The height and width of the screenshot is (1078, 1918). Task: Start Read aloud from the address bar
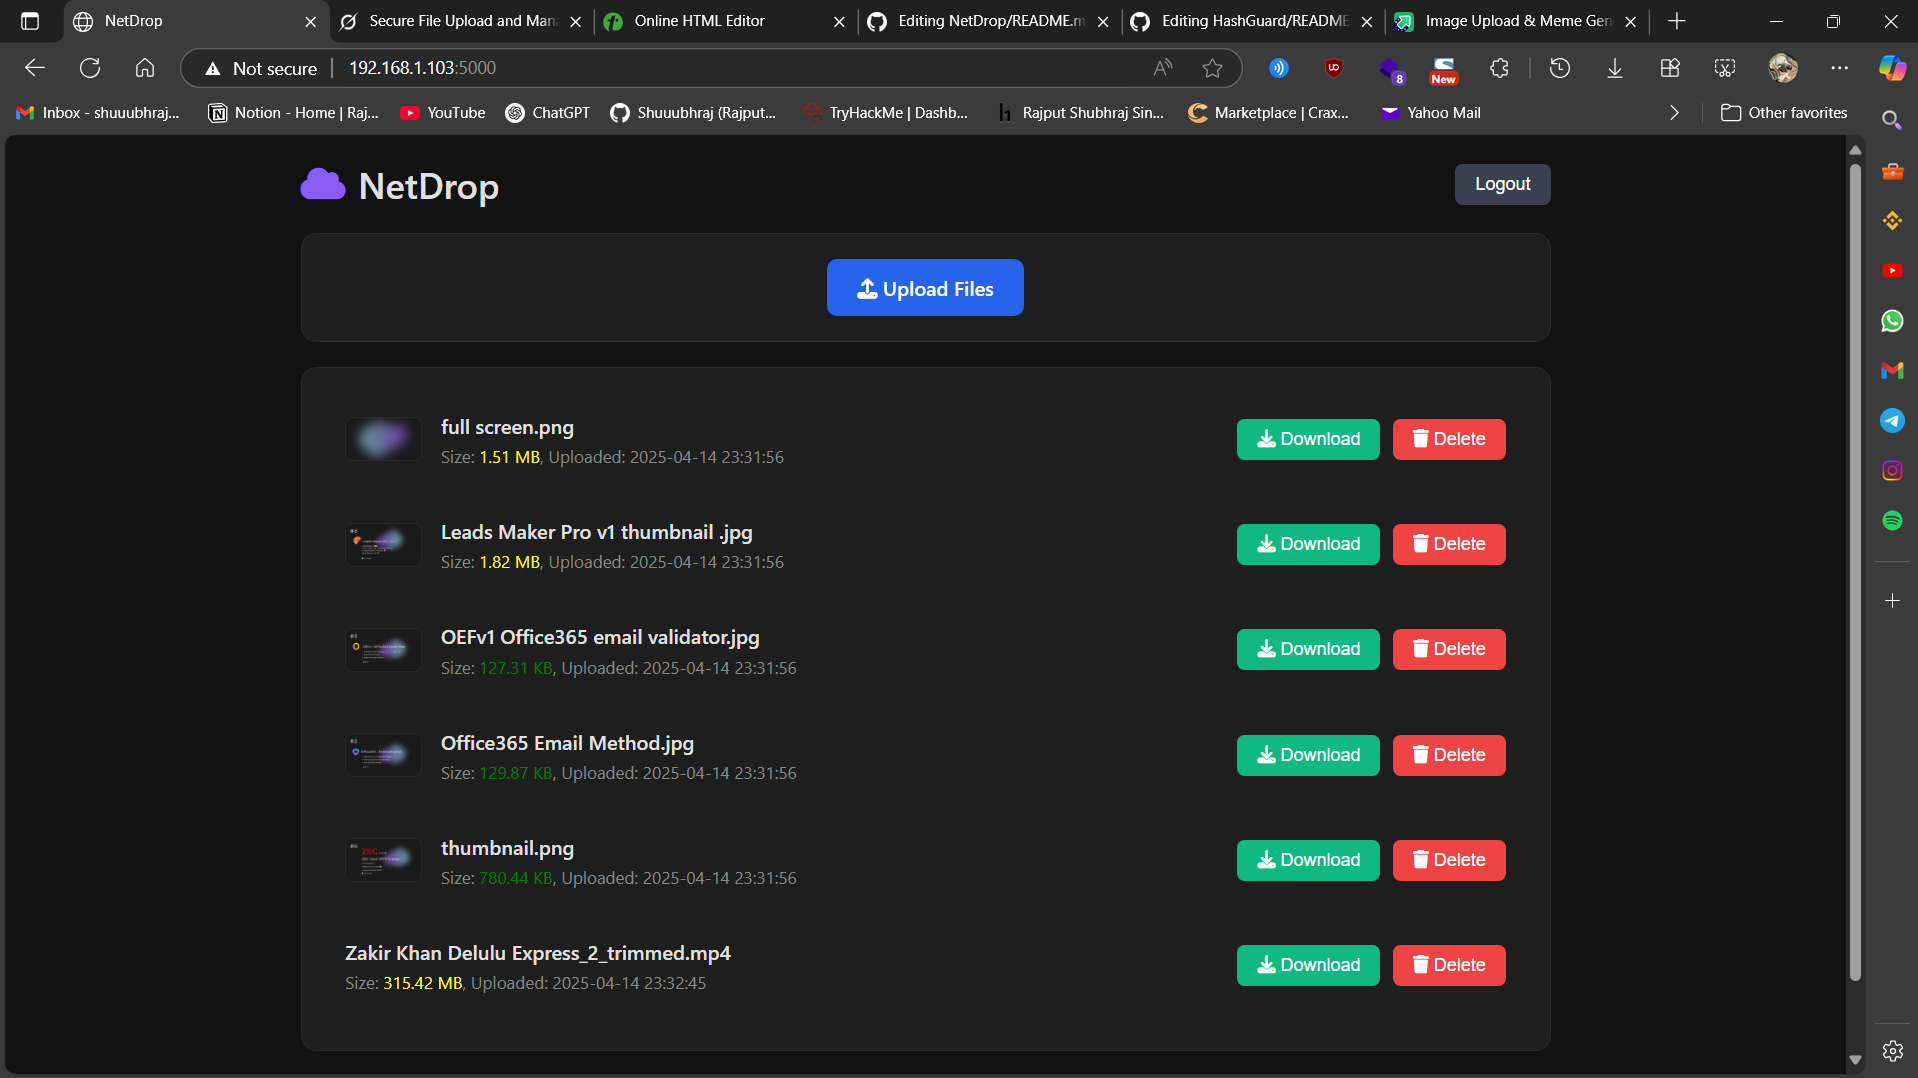1162,68
